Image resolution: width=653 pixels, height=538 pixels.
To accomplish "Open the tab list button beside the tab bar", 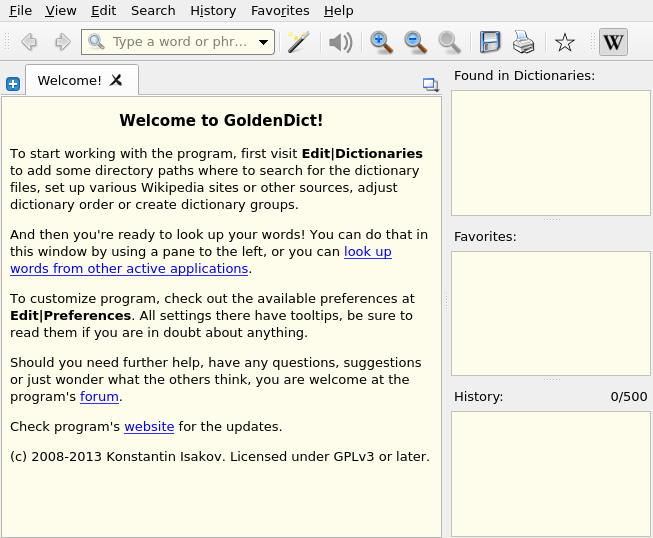I will pos(431,85).
